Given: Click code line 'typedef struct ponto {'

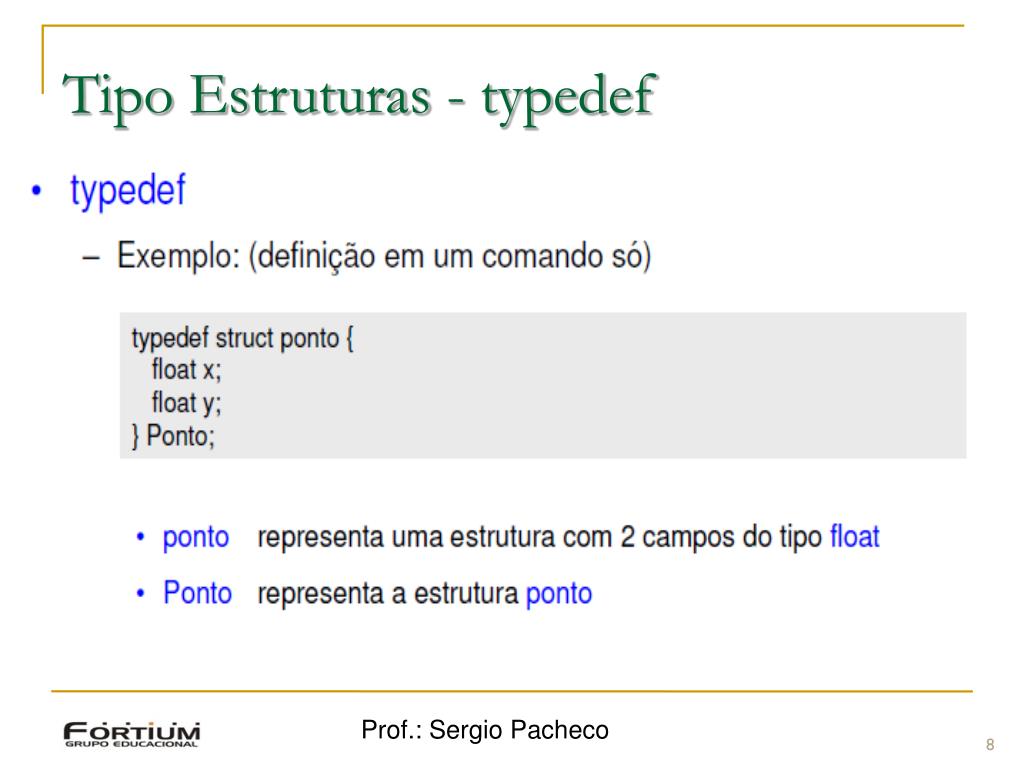Looking at the screenshot, I should pos(242,338).
